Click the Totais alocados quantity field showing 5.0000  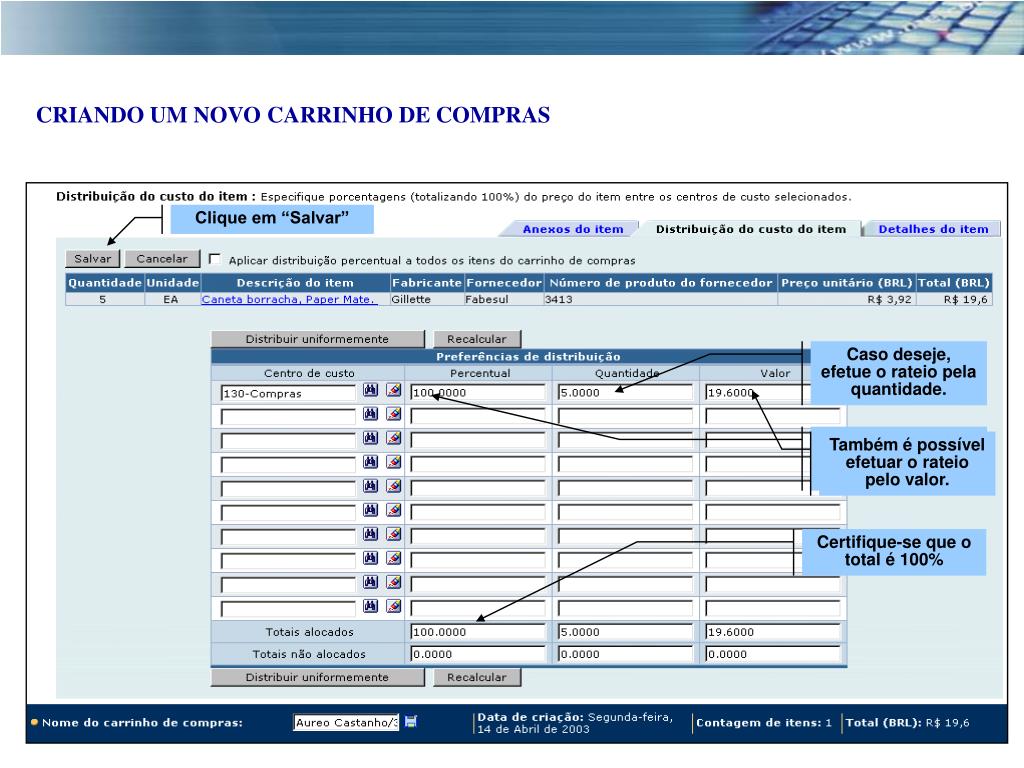point(625,632)
